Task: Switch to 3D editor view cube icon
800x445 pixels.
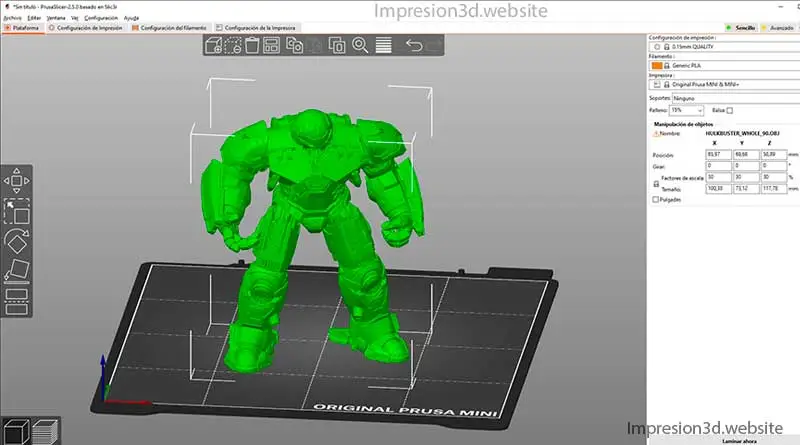Action: 16,431
